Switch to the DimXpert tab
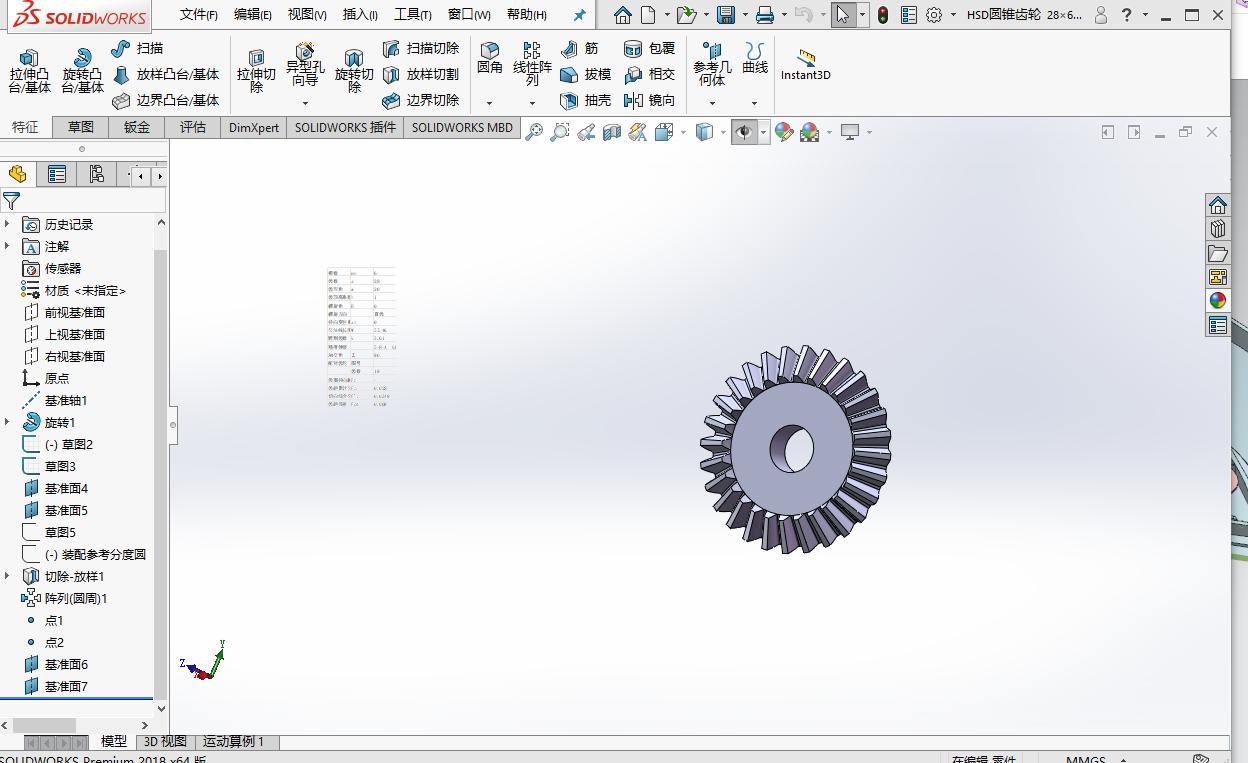This screenshot has width=1248, height=763. point(254,127)
